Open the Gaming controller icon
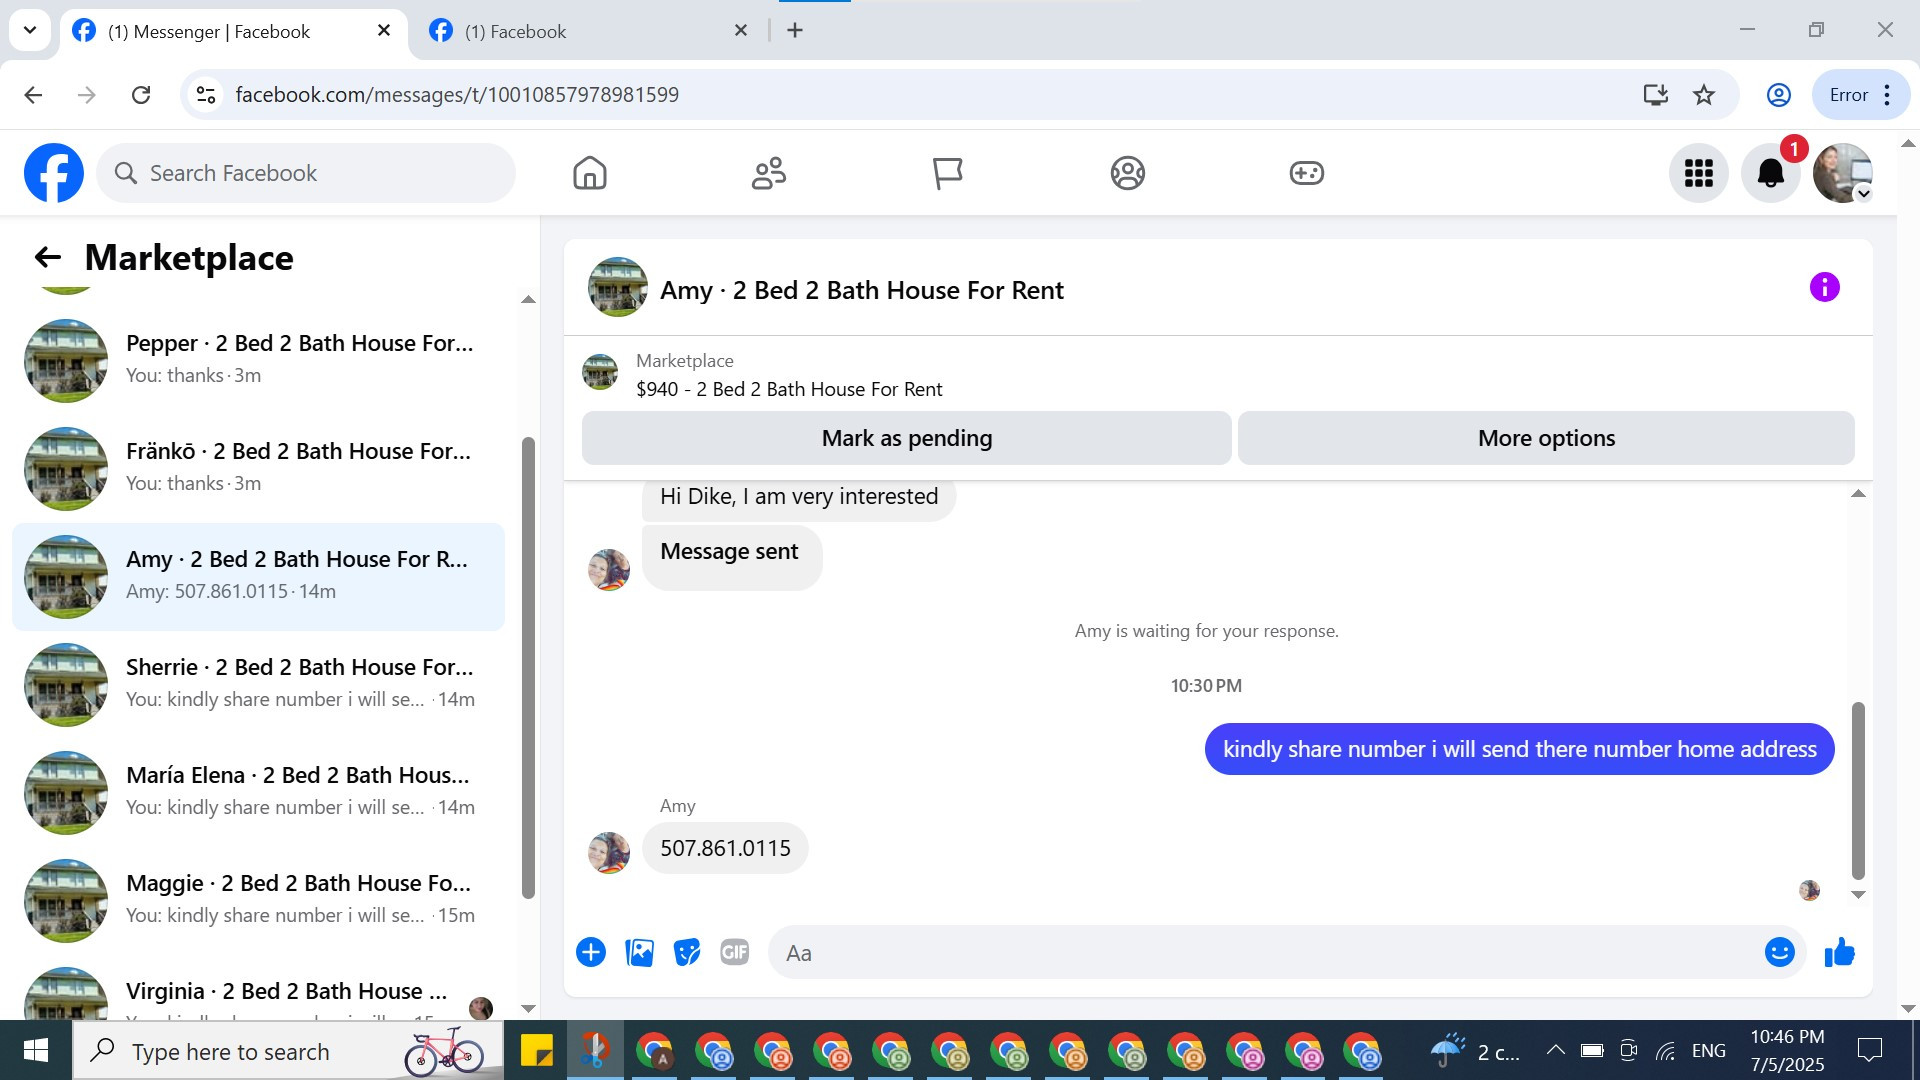Screen dimensions: 1920x1080 (x=1306, y=173)
